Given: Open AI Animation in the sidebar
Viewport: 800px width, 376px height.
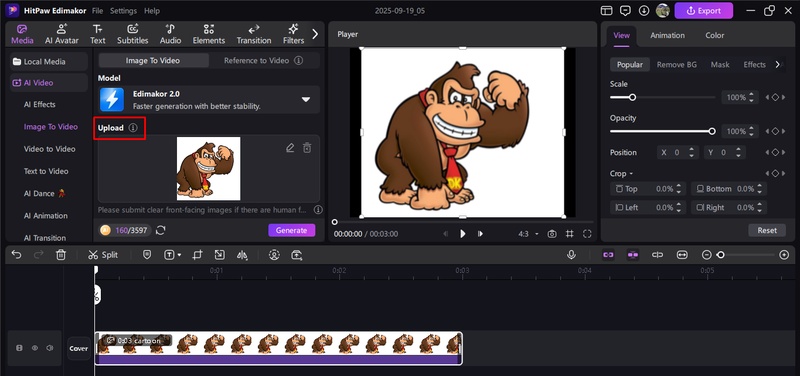Looking at the screenshot, I should [45, 216].
